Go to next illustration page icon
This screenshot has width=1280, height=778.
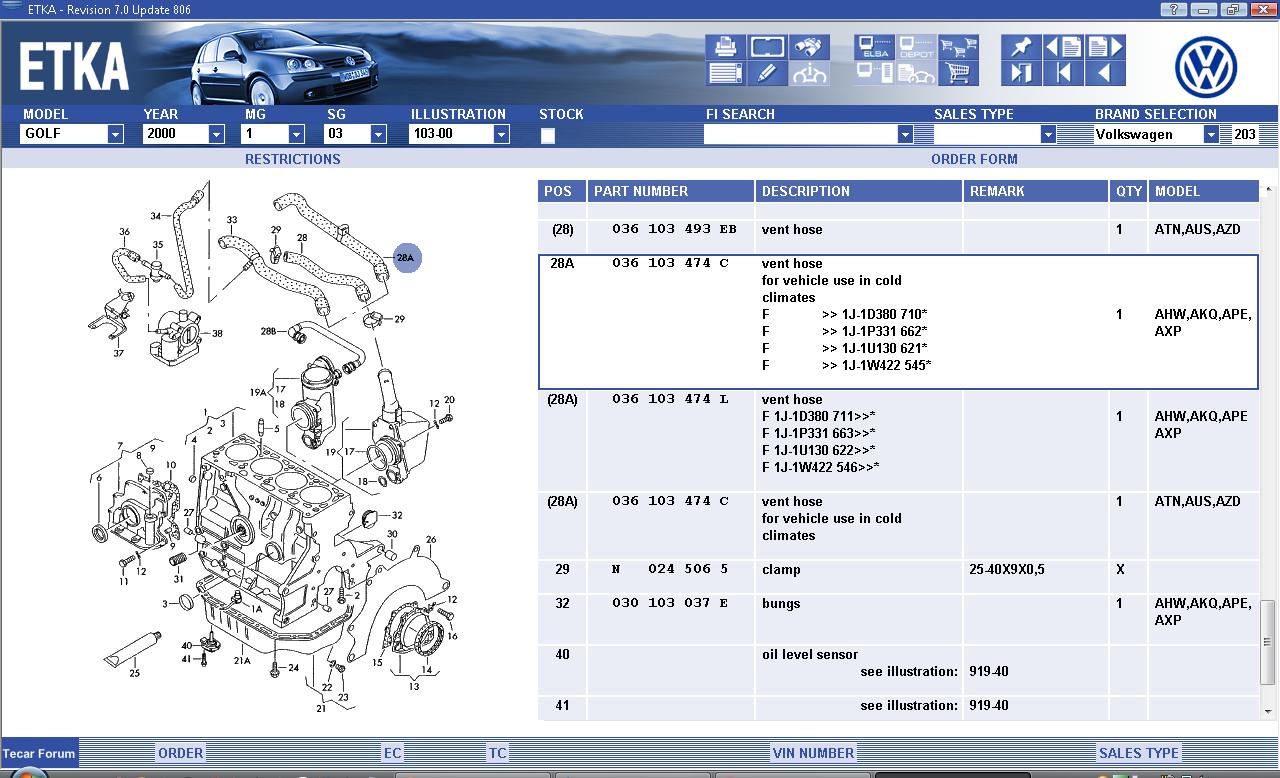[1105, 47]
